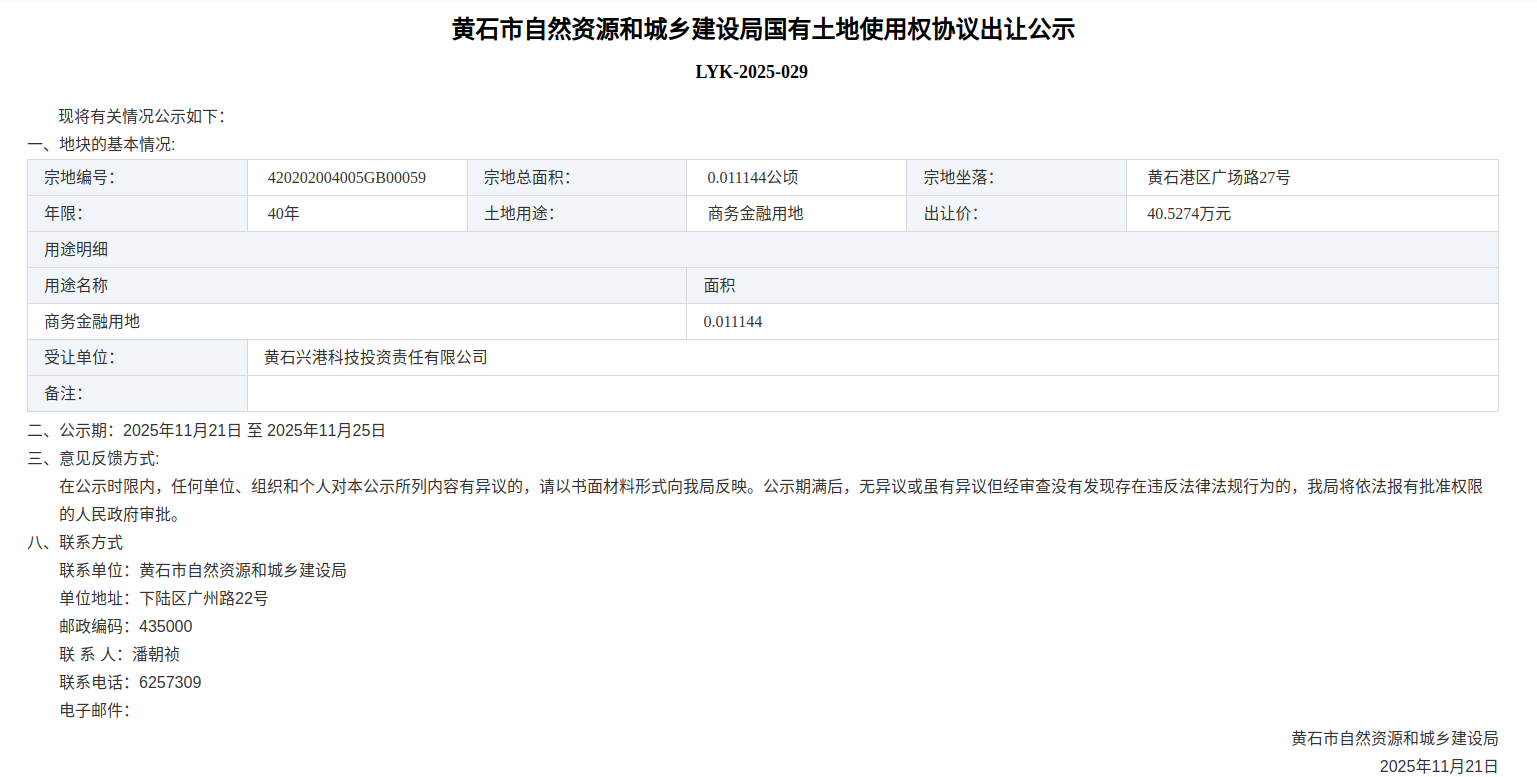Click the contact phone number 6257309
Image resolution: width=1537 pixels, height=777 pixels.
pyautogui.click(x=170, y=683)
